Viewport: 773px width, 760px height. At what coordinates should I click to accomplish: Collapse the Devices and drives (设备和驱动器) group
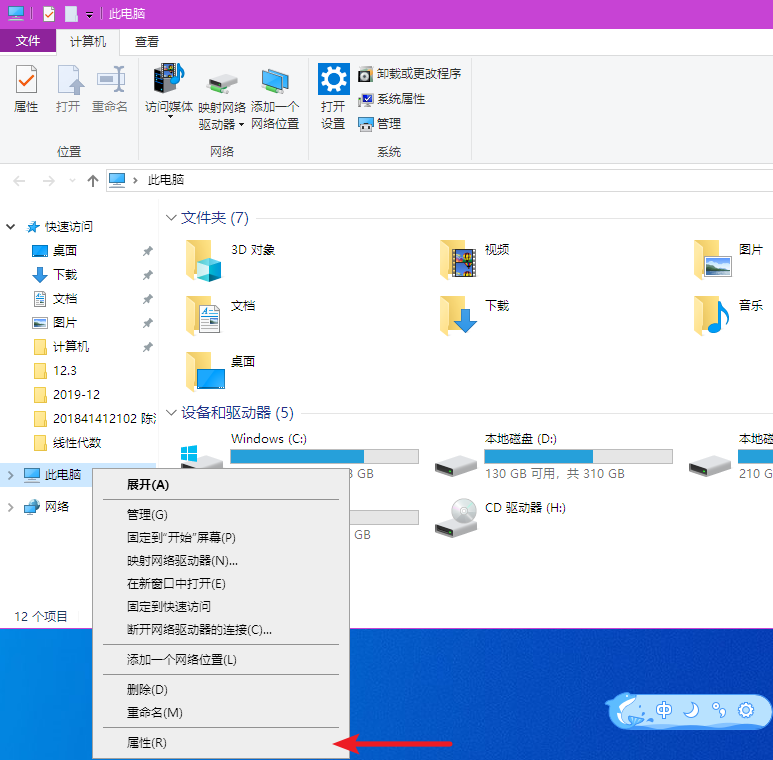pyautogui.click(x=171, y=413)
